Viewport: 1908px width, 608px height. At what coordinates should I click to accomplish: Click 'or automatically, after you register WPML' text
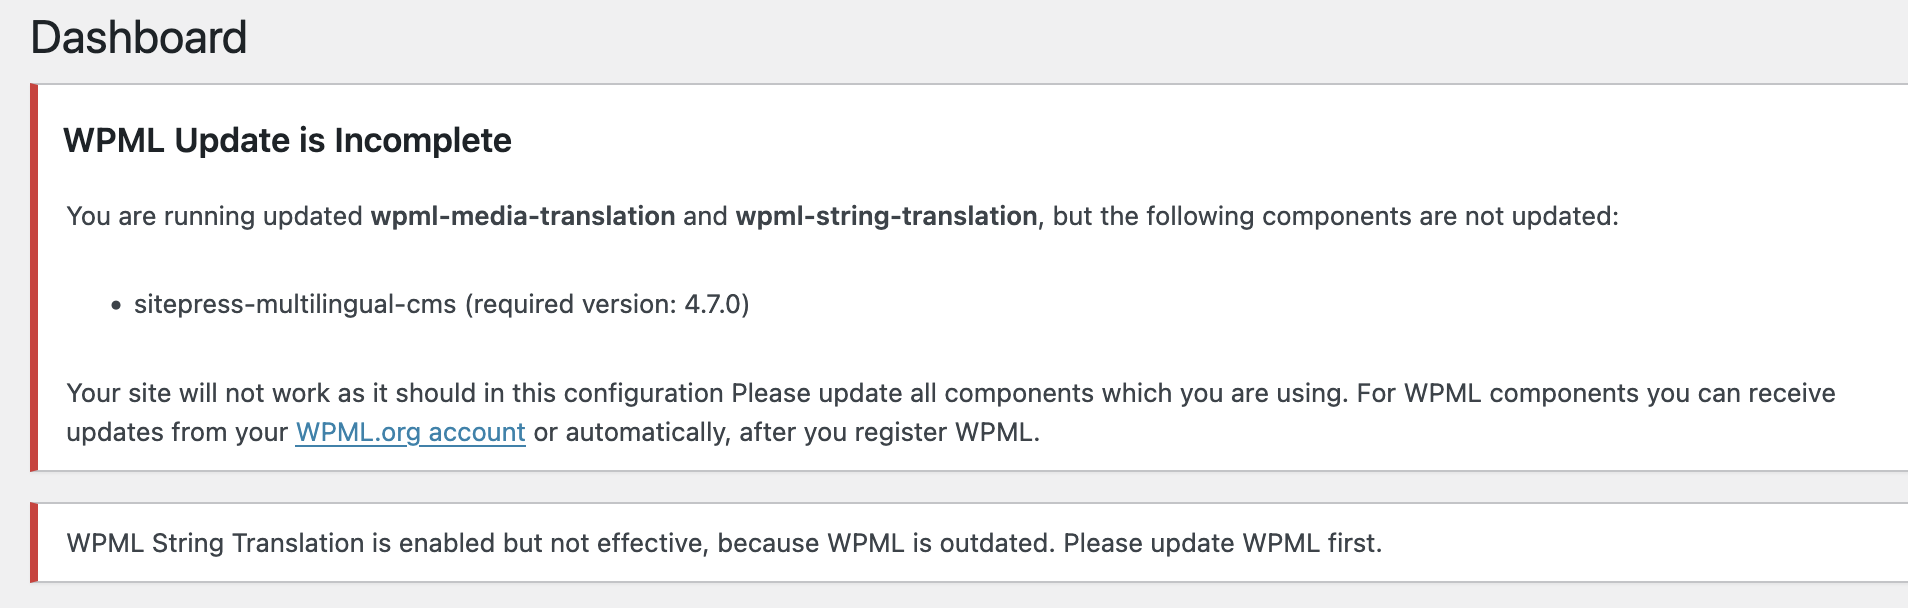[787, 432]
